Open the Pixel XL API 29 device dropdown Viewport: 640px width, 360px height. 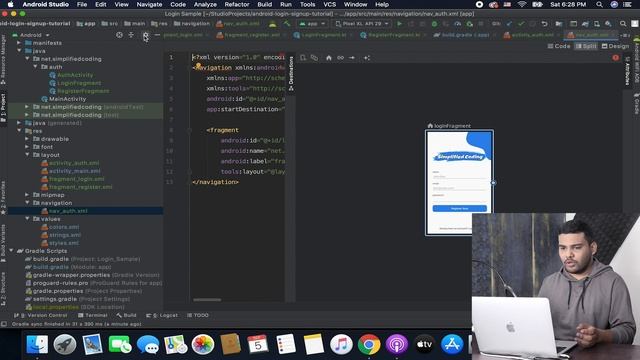tap(362, 24)
